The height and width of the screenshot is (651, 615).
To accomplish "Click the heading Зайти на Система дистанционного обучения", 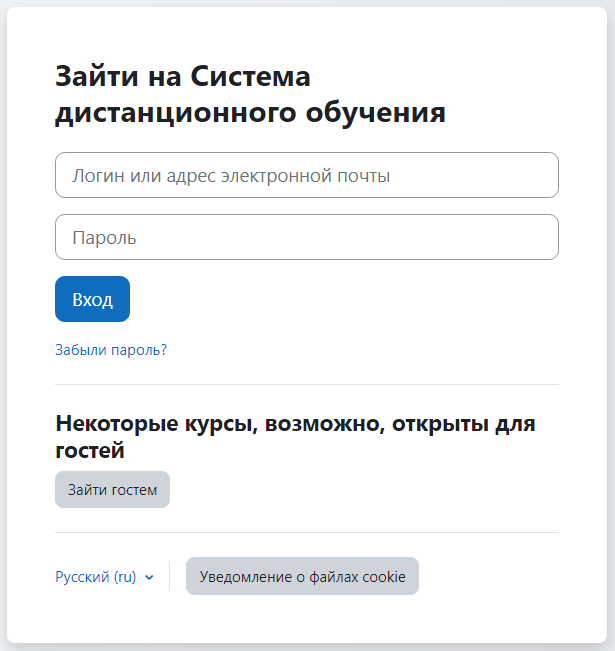I will pos(250,94).
